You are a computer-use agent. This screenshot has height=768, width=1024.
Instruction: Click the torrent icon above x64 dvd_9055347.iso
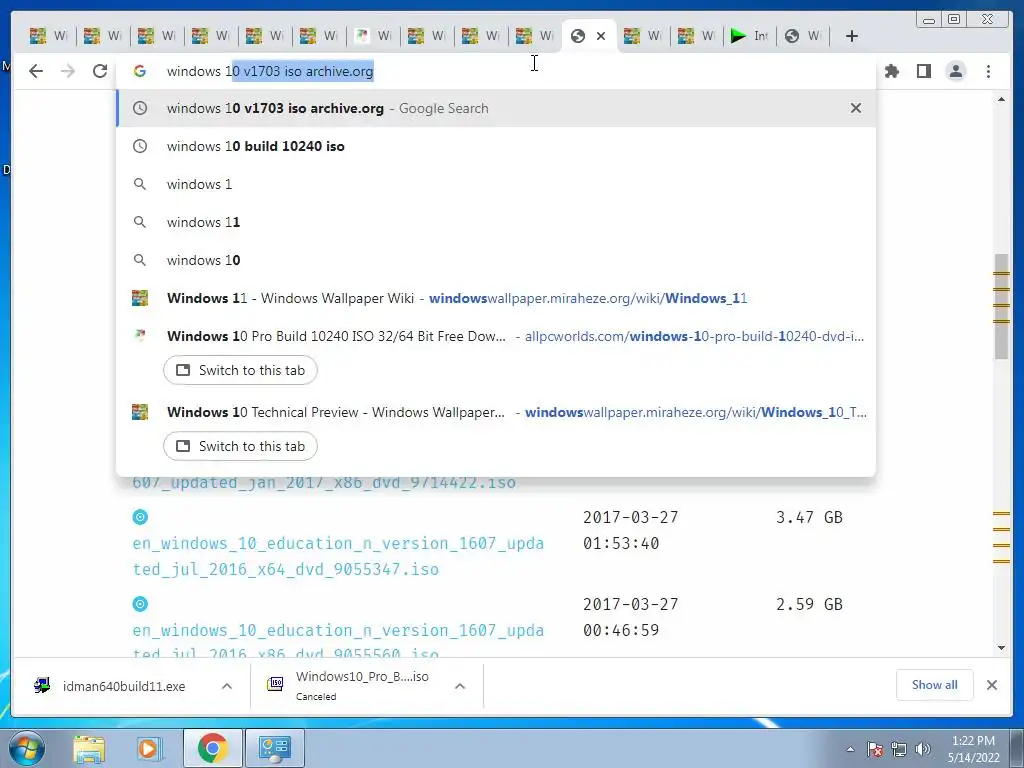140,517
